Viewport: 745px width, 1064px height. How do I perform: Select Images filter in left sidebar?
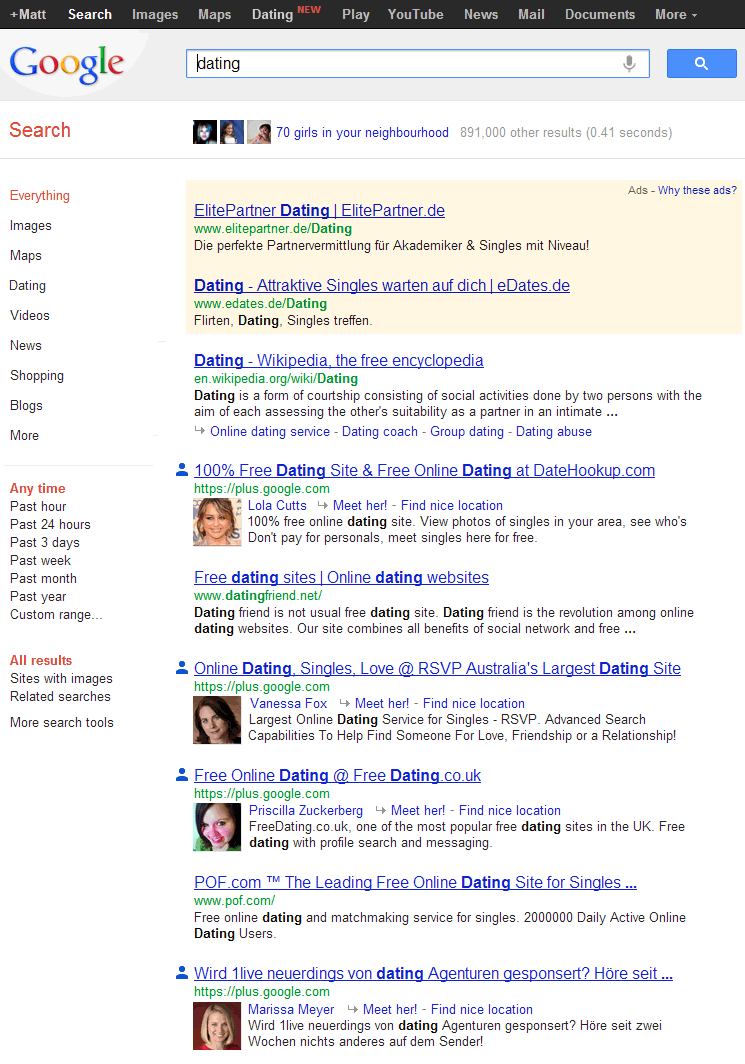[x=31, y=225]
